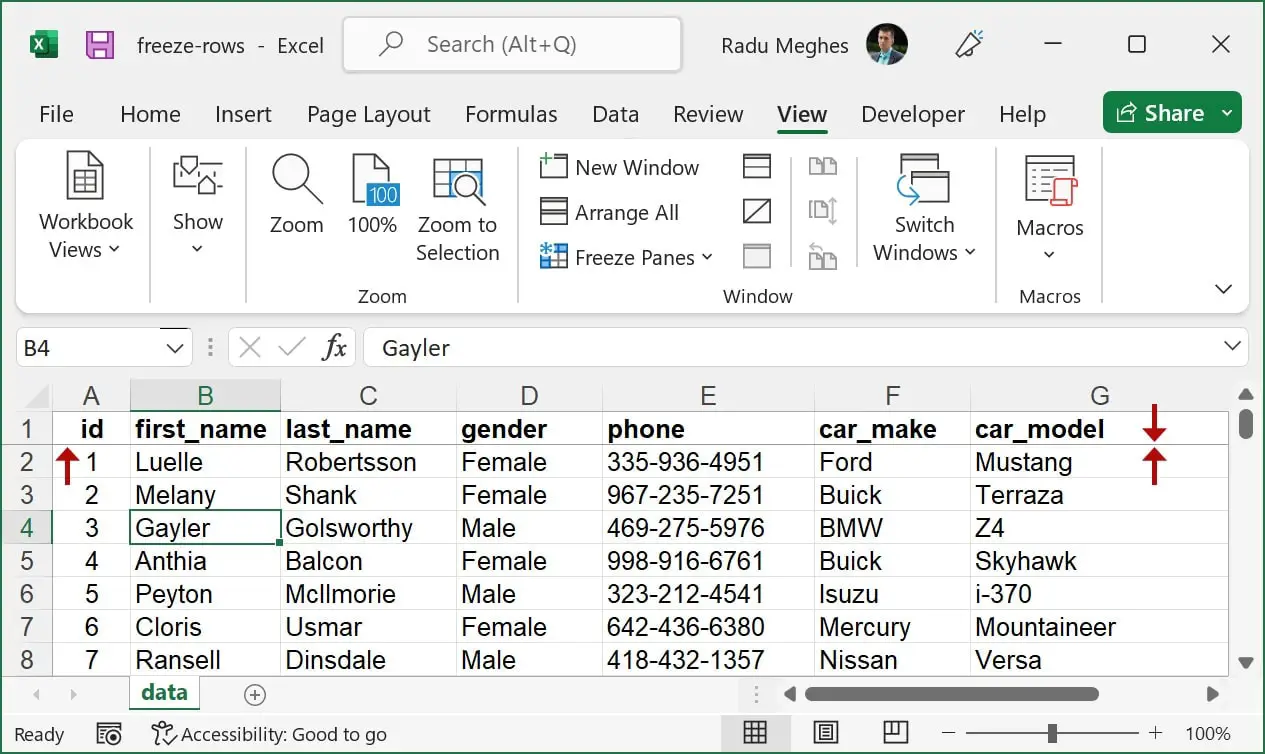Toggle View Side by Side
The height and width of the screenshot is (754, 1265).
coord(823,166)
